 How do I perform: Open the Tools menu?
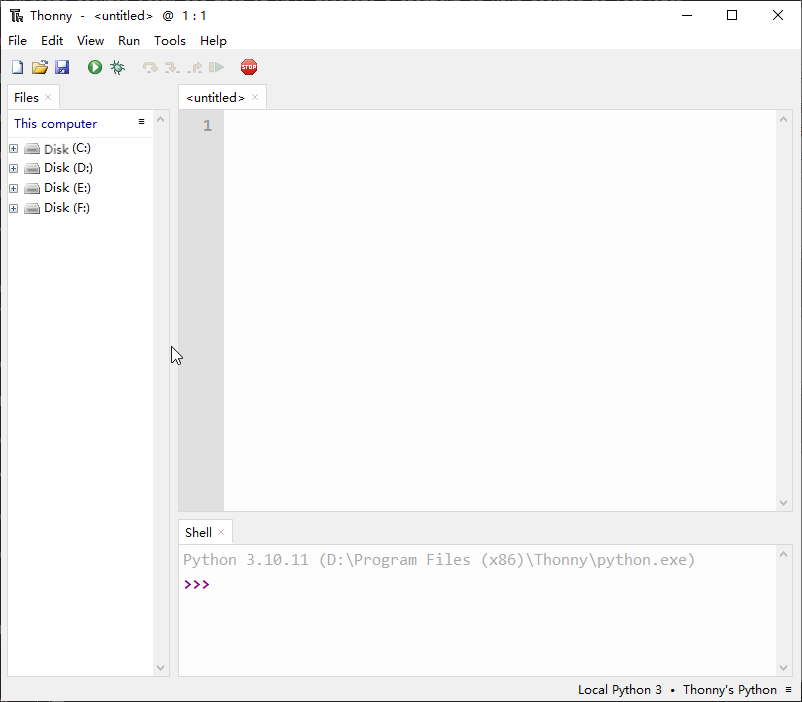(x=170, y=40)
